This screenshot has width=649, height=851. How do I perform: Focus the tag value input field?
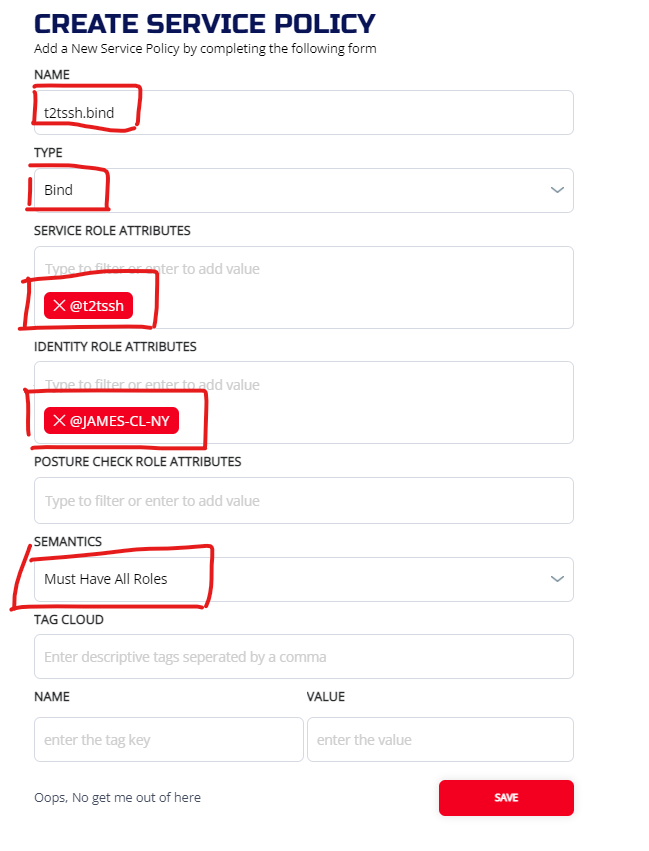pos(440,740)
